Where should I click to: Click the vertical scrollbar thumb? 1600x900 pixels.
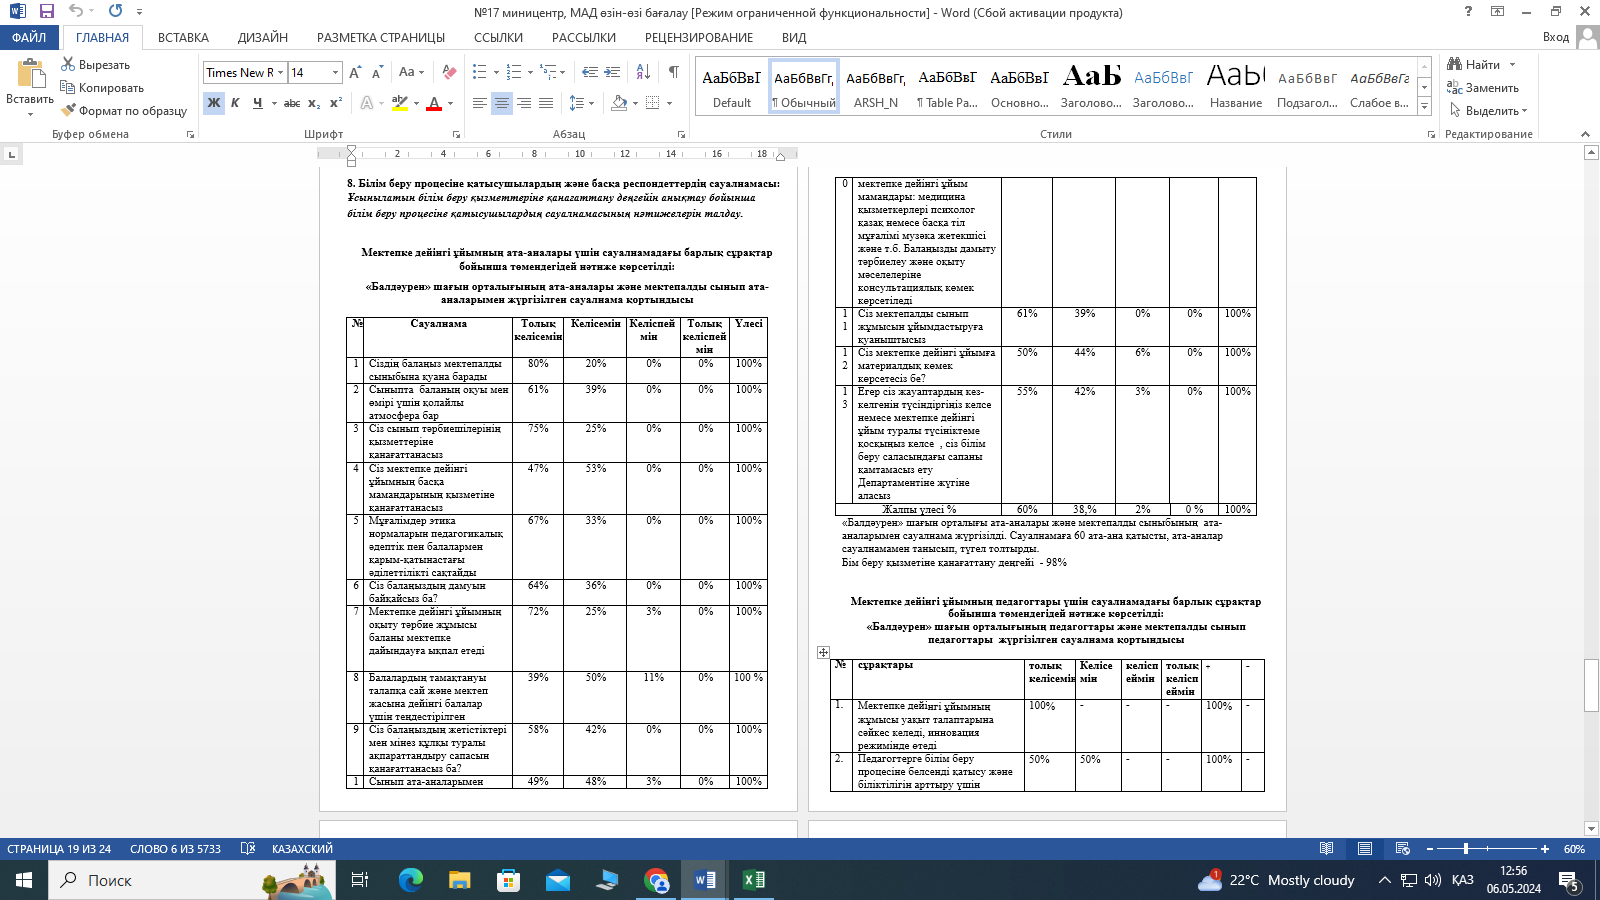point(1591,685)
